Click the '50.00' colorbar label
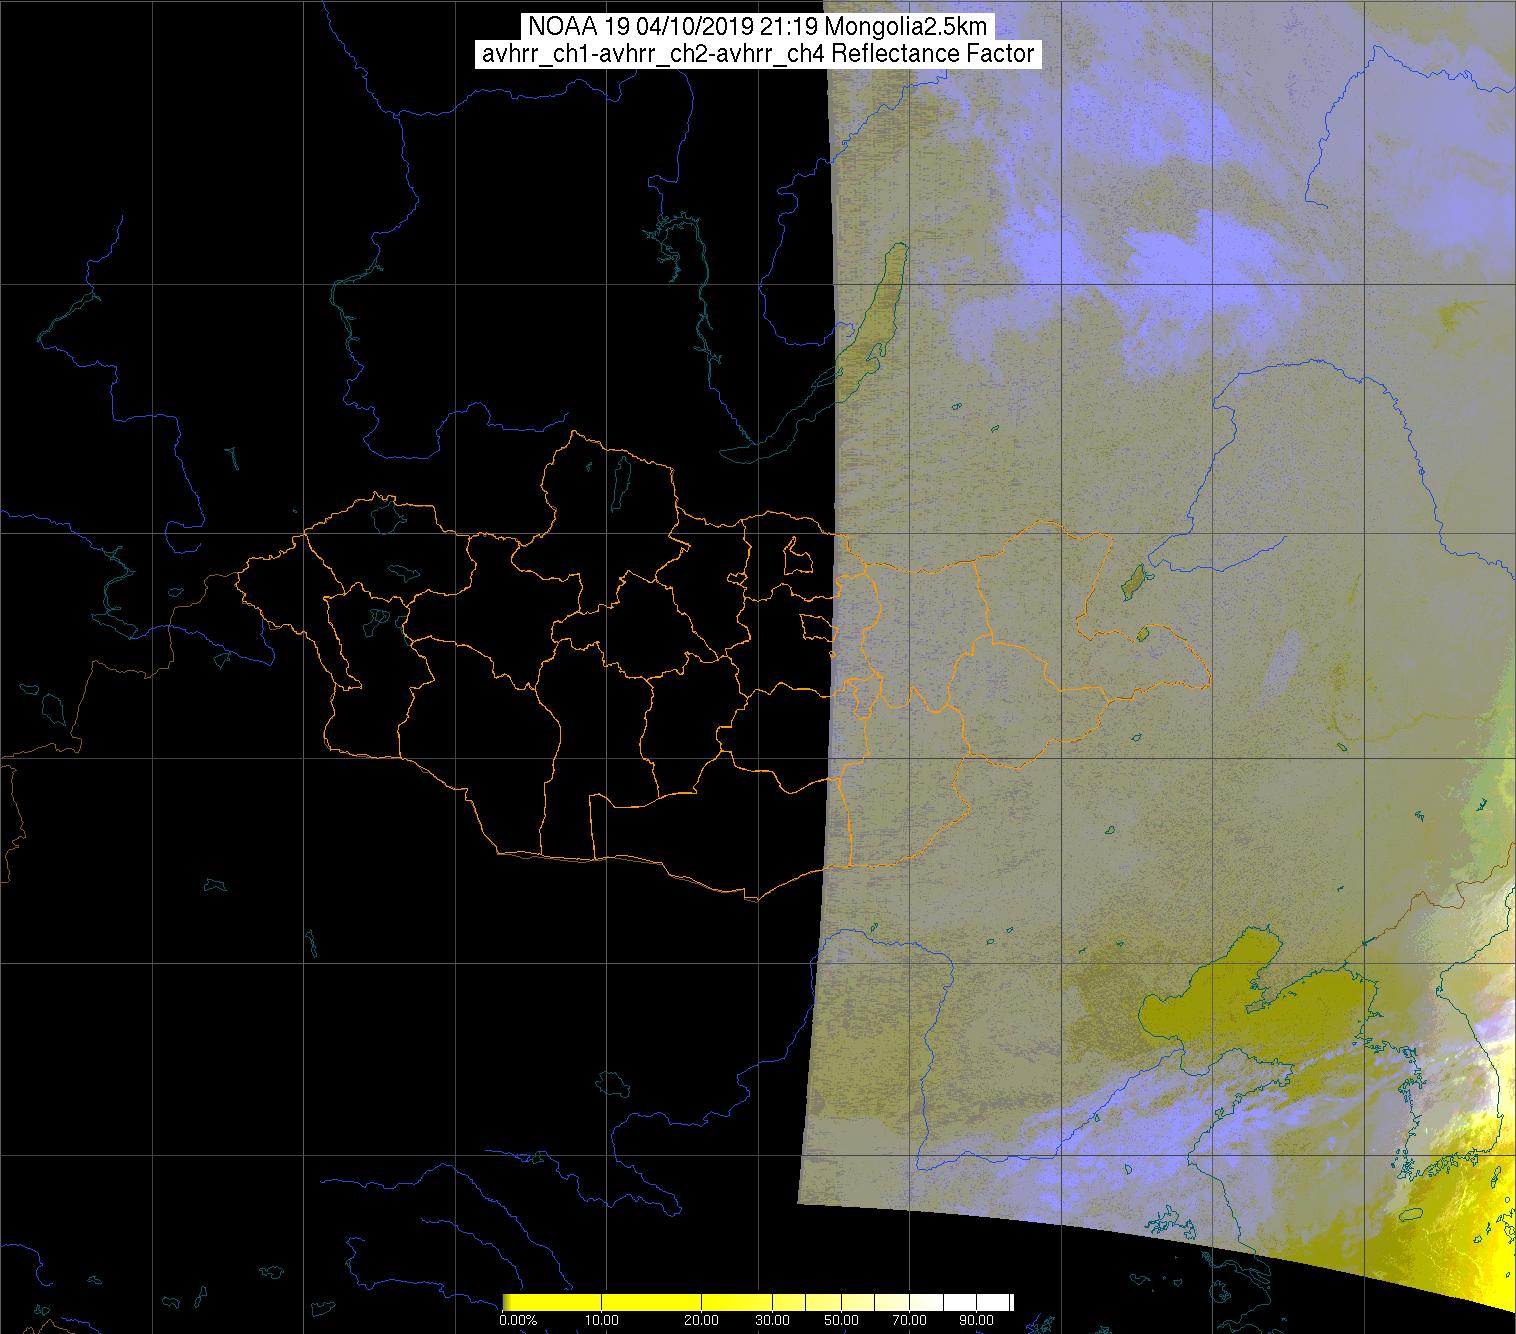 (841, 1320)
